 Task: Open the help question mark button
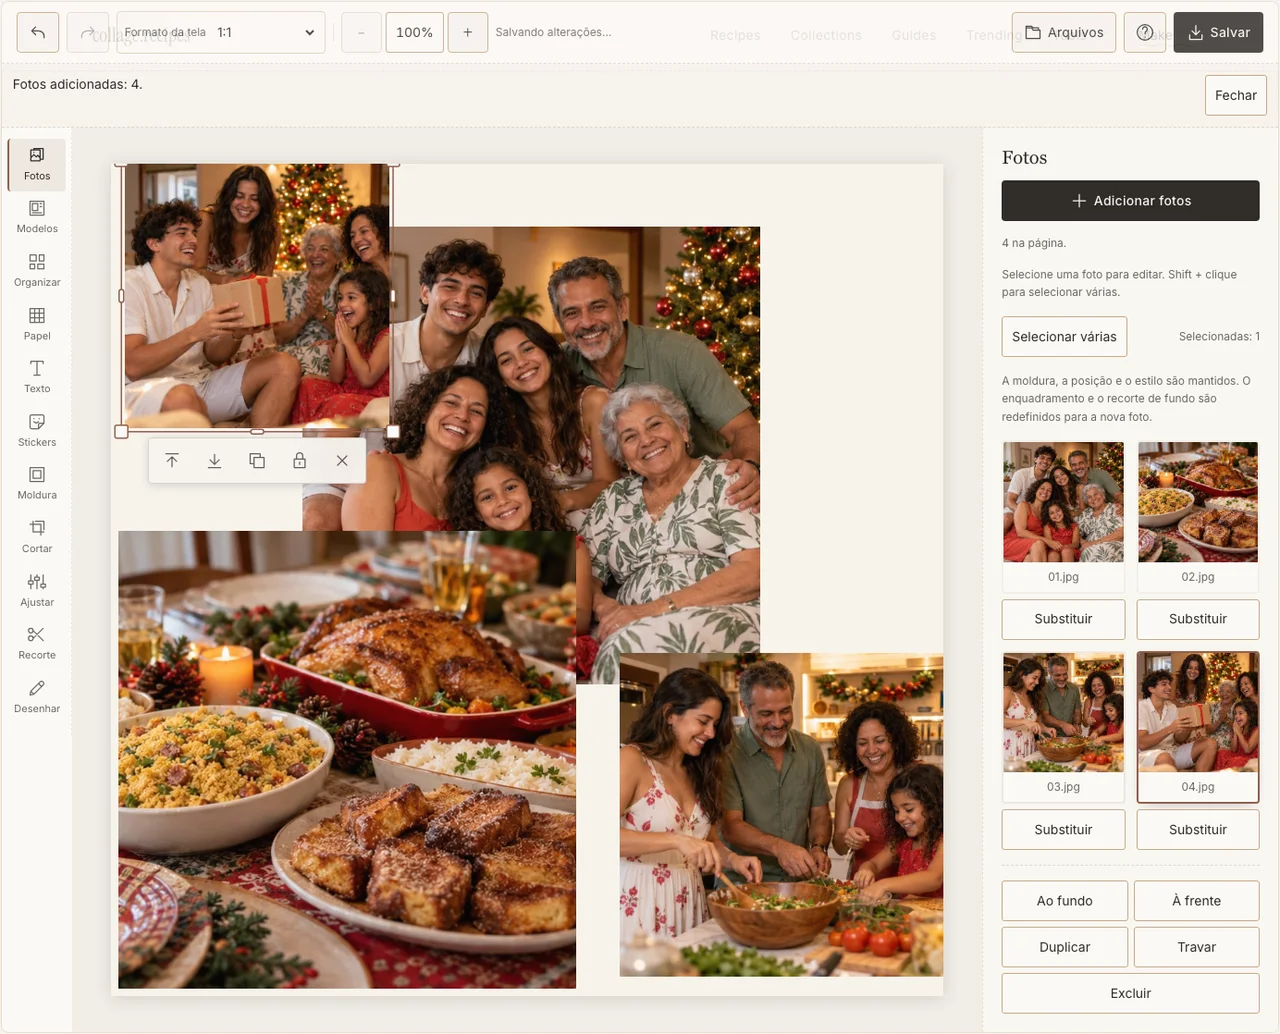1145,32
